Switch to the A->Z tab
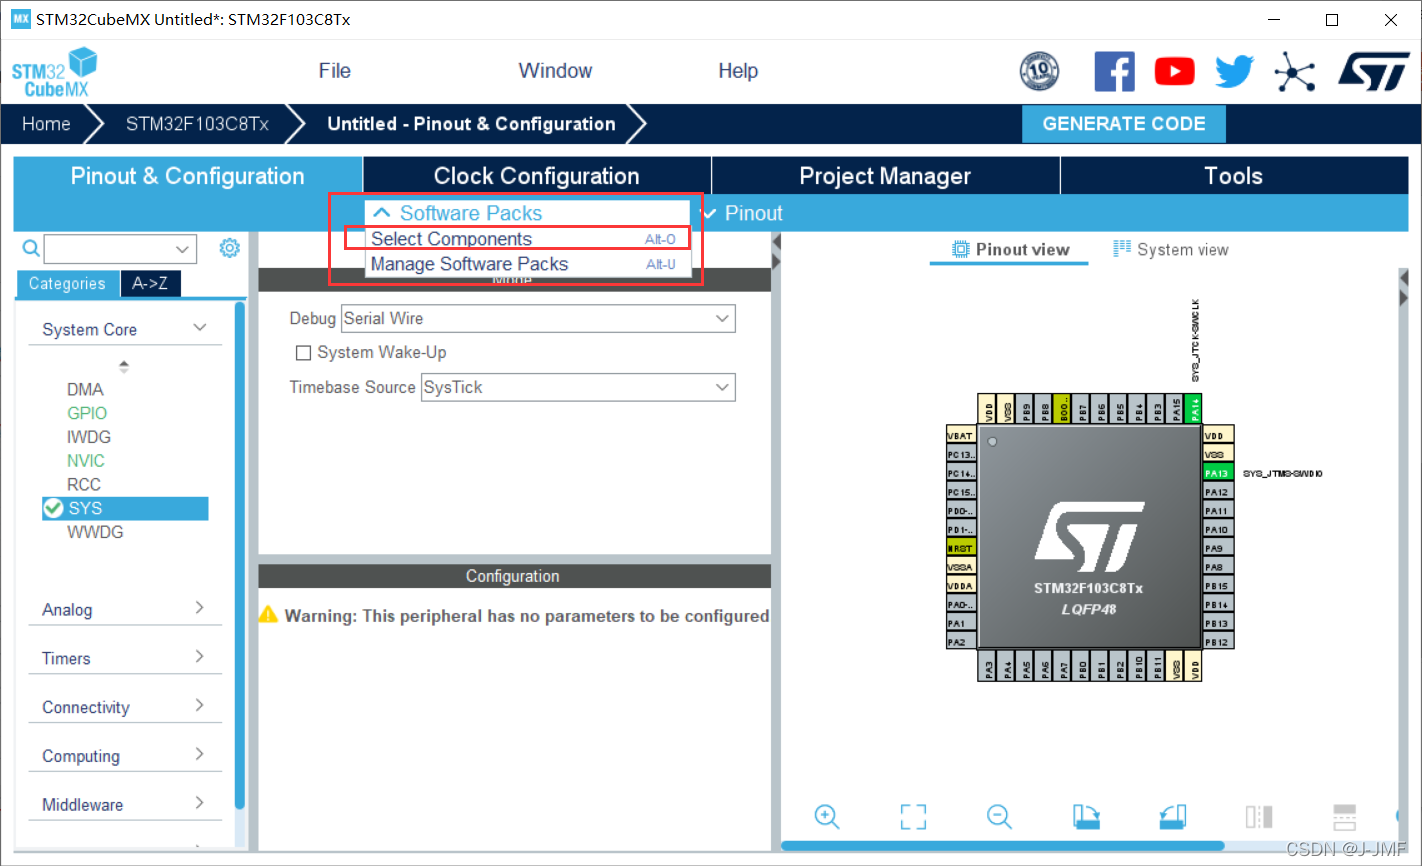The width and height of the screenshot is (1422, 866). (x=150, y=284)
